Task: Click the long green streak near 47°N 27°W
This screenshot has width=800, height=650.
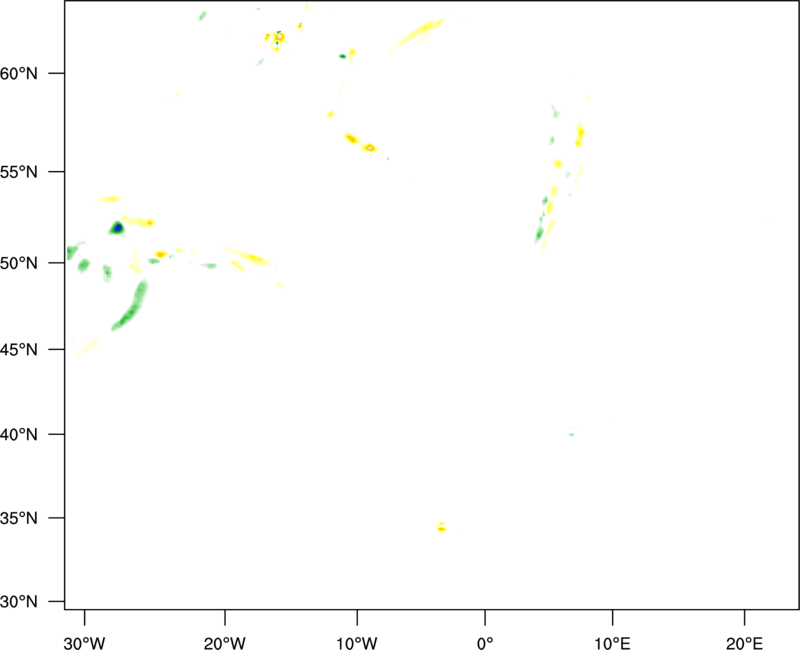Action: click(x=131, y=305)
